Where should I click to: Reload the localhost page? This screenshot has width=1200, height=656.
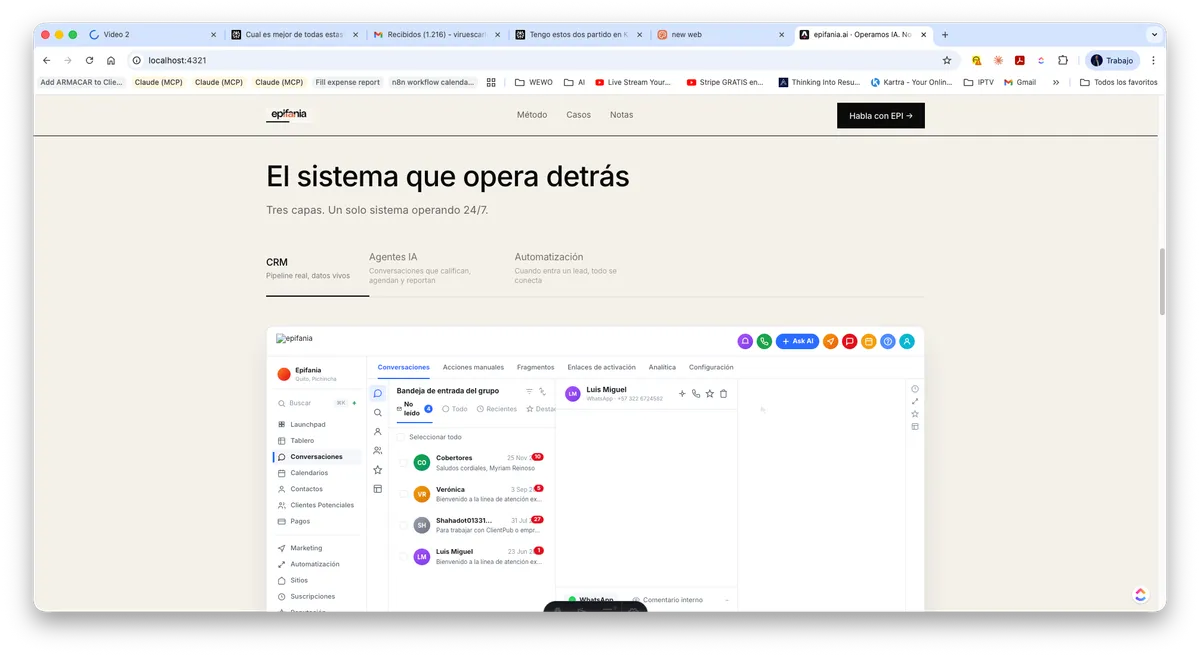click(x=89, y=60)
